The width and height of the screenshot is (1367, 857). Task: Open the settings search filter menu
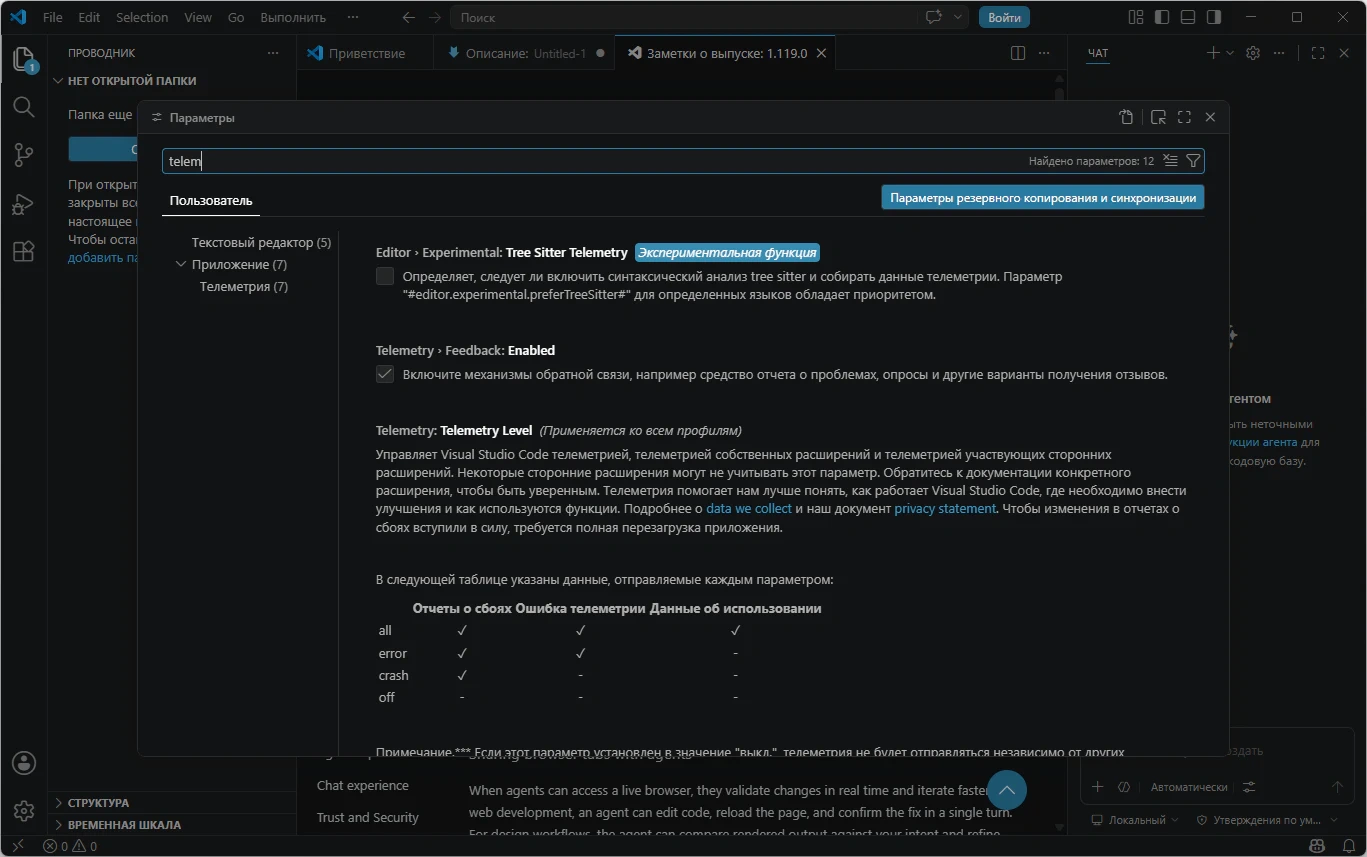coord(1193,161)
